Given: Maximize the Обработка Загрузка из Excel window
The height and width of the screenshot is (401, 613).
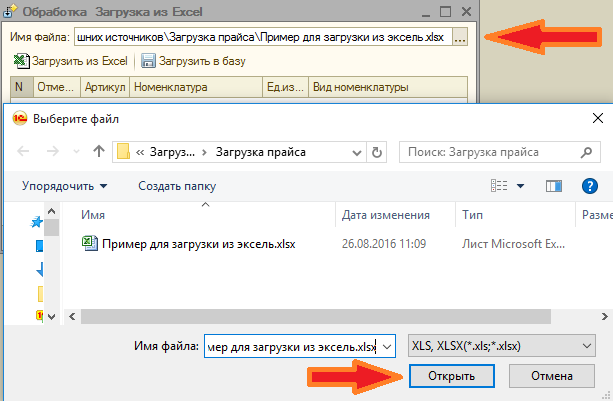Looking at the screenshot, I should click(445, 12).
